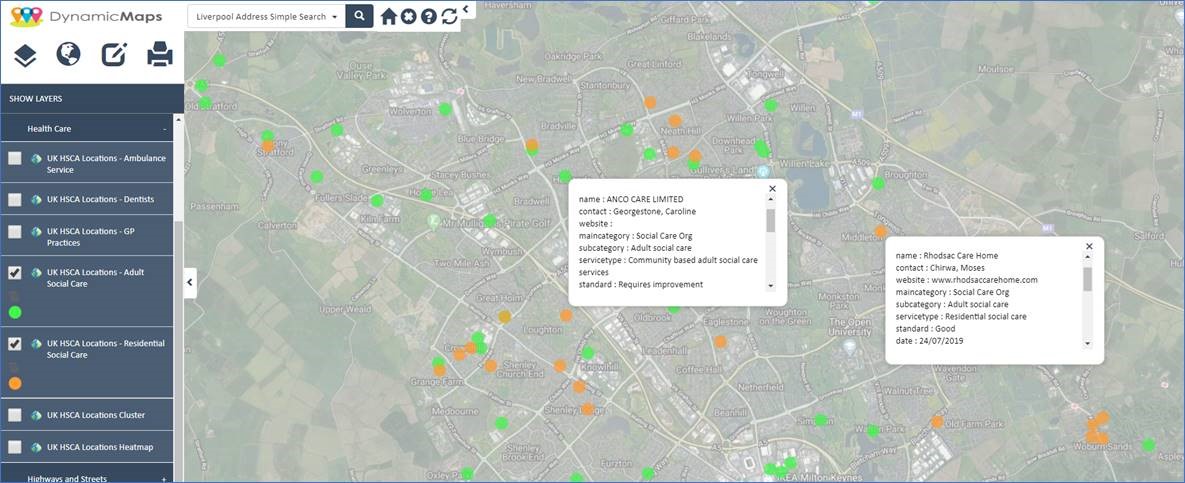Screen dimensions: 1185x483
Task: Click globe icon beside GP Practices layer
Action: (36, 231)
